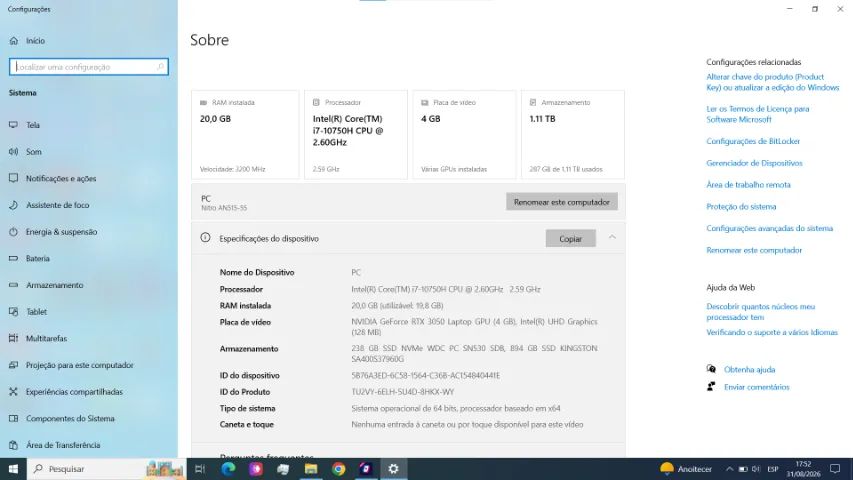This screenshot has width=853, height=480.
Task: Open the Armazenamento 1.11 TB card
Action: [x=573, y=134]
